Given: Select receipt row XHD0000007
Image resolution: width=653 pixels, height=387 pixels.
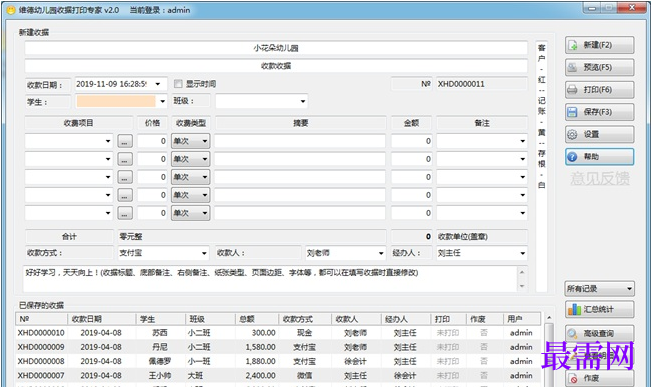Looking at the screenshot, I should 278,375.
